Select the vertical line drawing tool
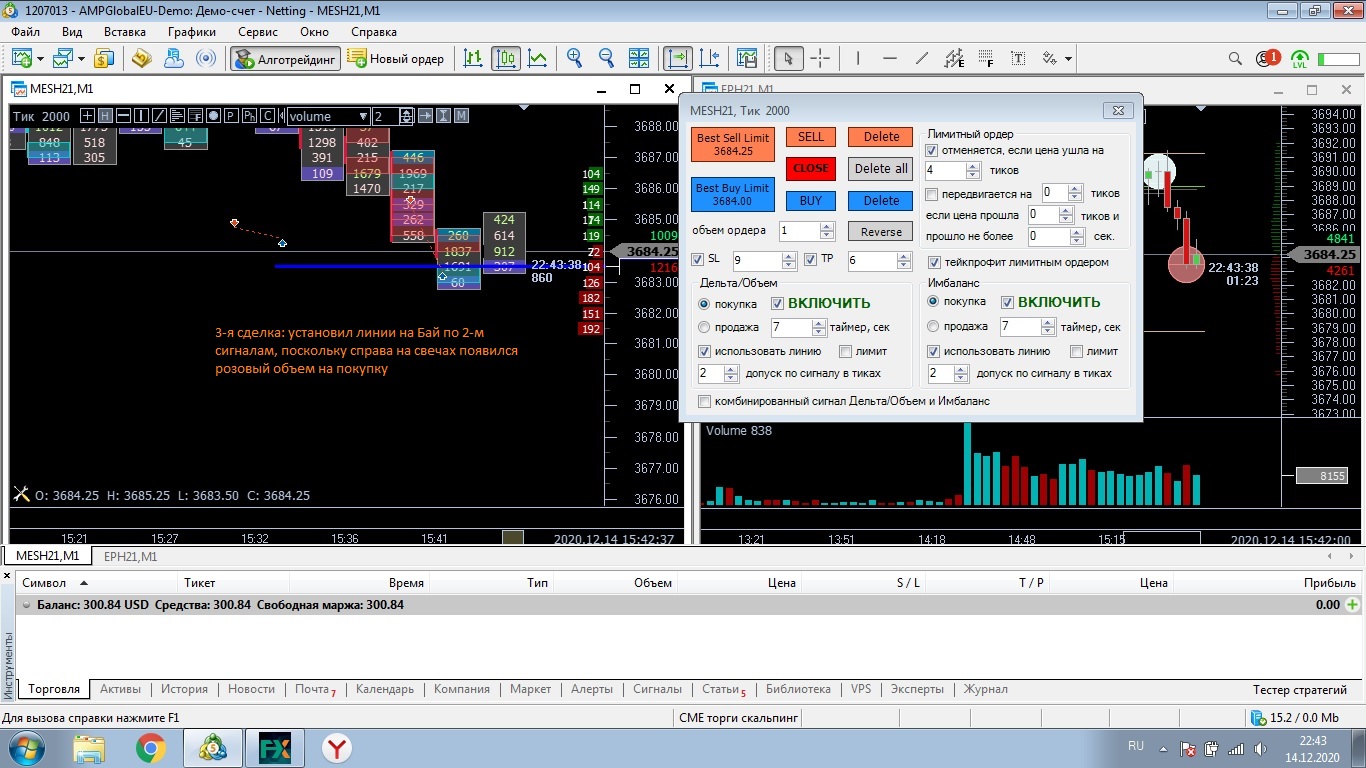Image resolution: width=1366 pixels, height=768 pixels. (x=858, y=58)
